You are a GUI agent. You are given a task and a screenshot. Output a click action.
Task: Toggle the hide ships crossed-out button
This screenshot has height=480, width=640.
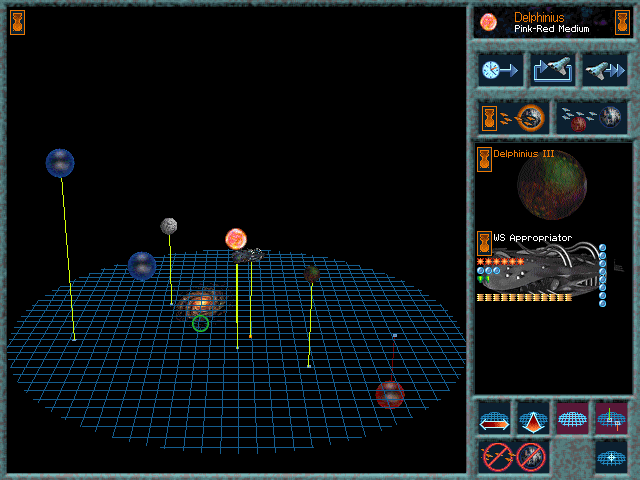(496, 456)
